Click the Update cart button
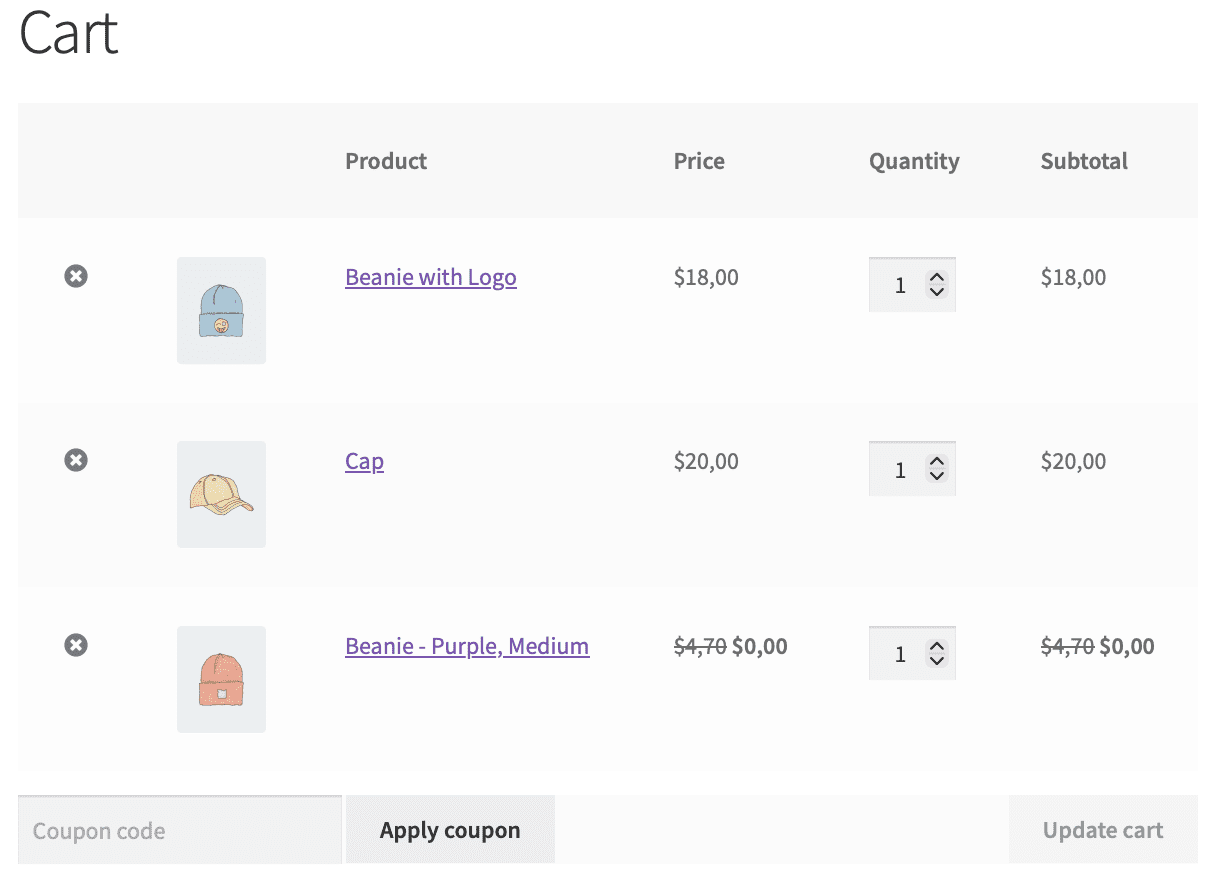 1102,830
